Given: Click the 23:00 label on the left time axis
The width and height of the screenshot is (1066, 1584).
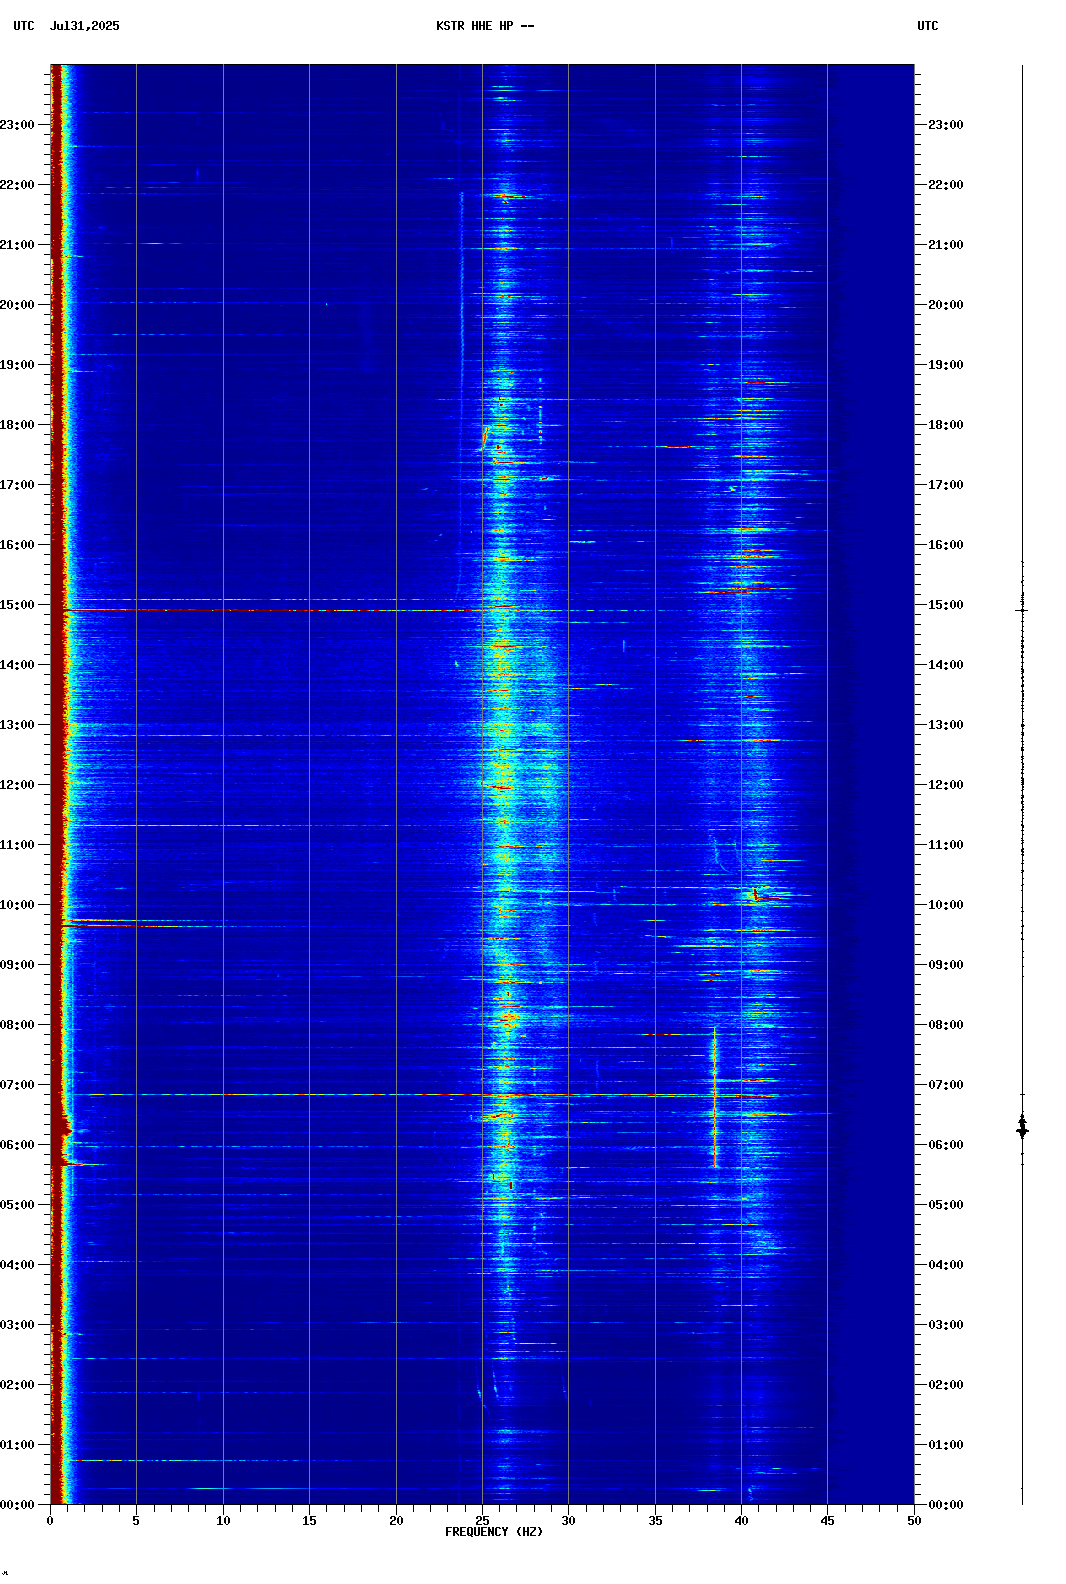Looking at the screenshot, I should click(x=17, y=125).
